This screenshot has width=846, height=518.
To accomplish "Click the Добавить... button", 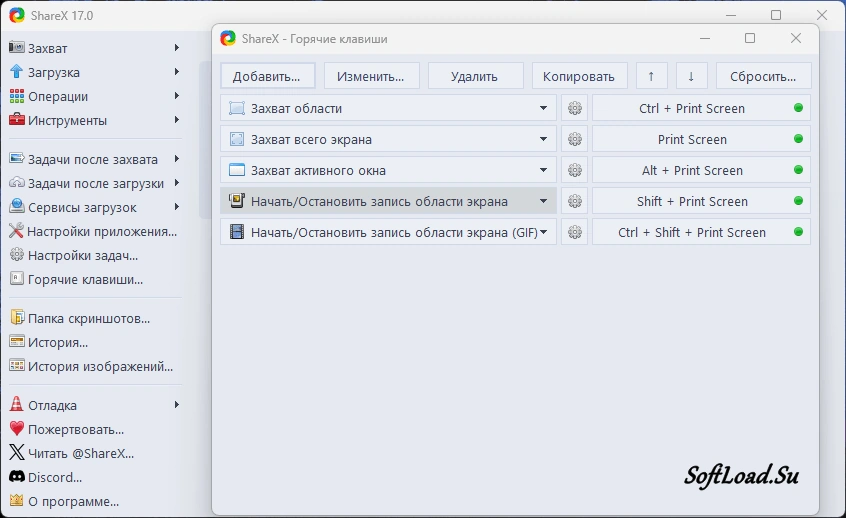I will tap(268, 76).
